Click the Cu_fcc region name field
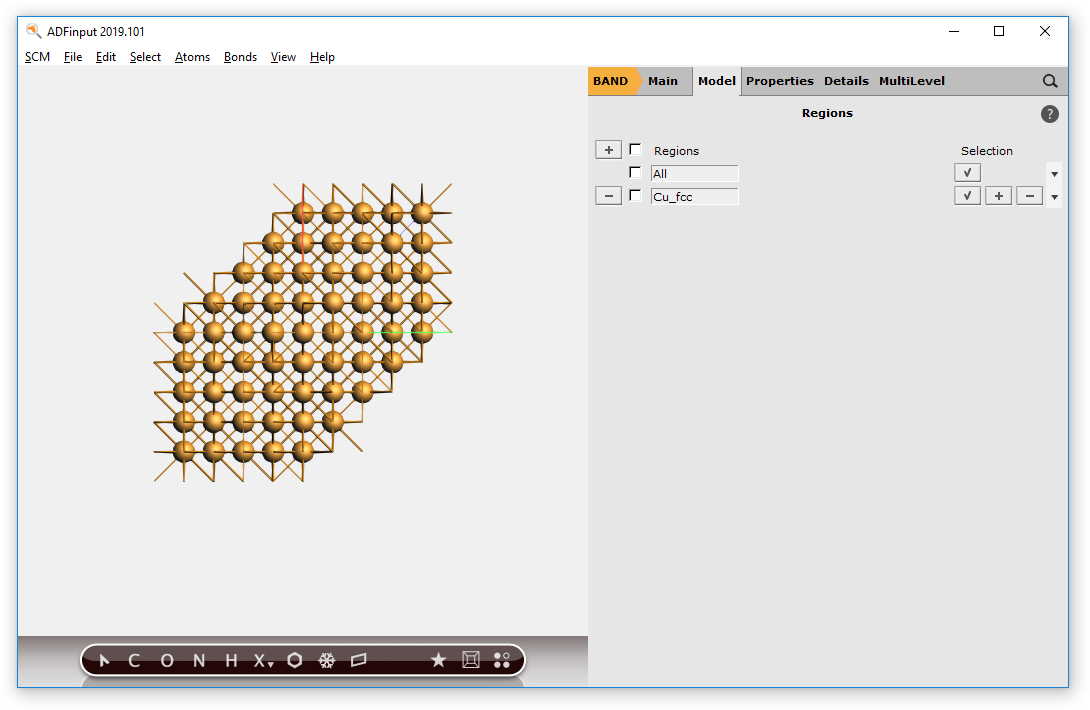The image size is (1090, 710). pos(694,196)
